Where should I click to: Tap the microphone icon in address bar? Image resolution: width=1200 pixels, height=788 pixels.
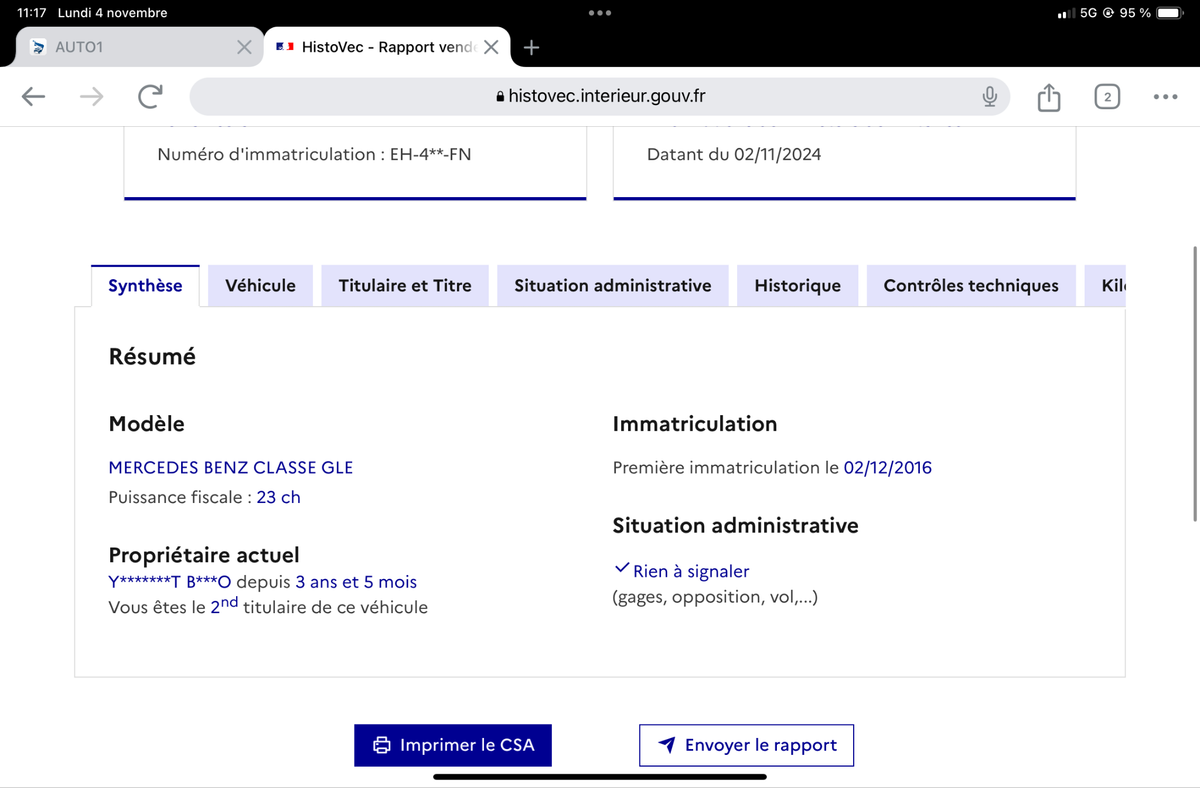(x=989, y=96)
